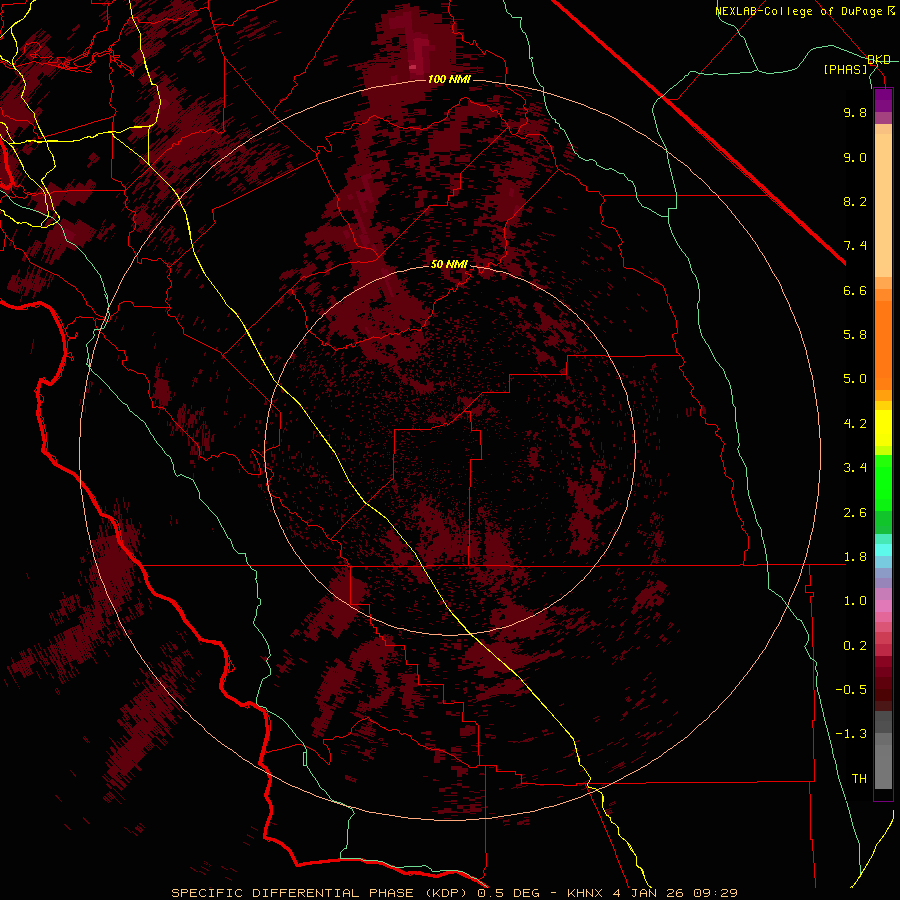Click the TH threshold label
The height and width of the screenshot is (900, 900).
(x=859, y=779)
